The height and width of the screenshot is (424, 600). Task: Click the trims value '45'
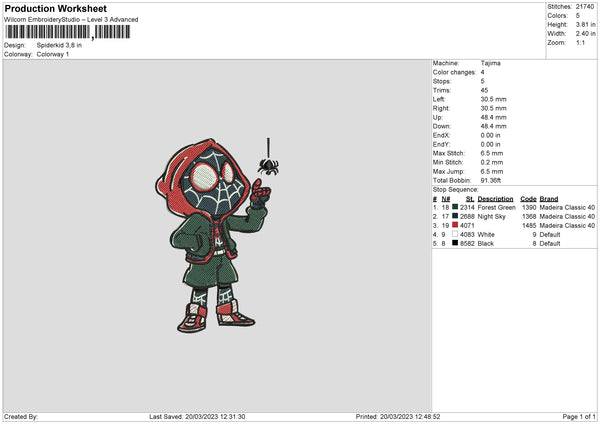pyautogui.click(x=484, y=90)
